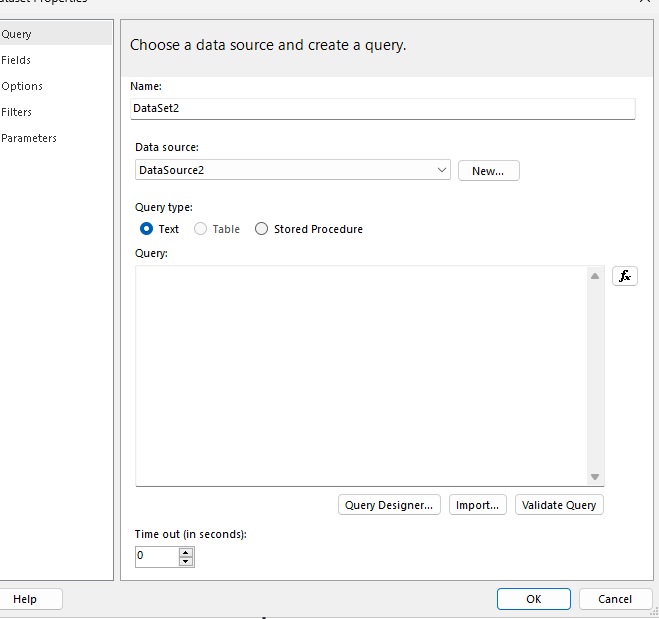Click the query box scroll down arrow

(595, 477)
